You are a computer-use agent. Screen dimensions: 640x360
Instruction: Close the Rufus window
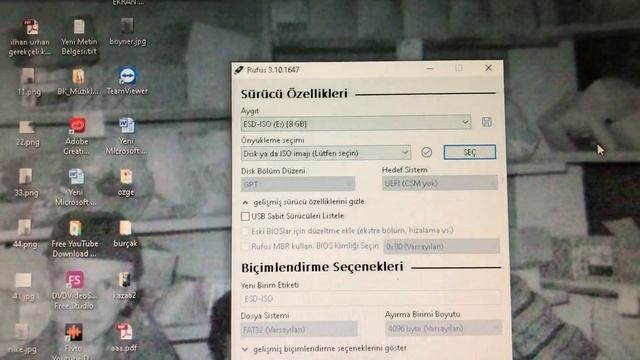pos(488,68)
